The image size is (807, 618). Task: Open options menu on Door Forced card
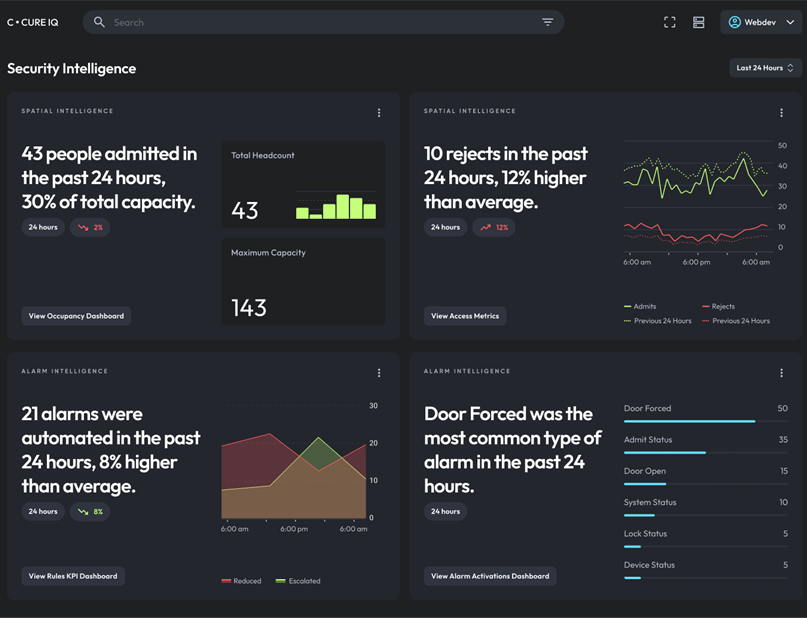pyautogui.click(x=781, y=373)
